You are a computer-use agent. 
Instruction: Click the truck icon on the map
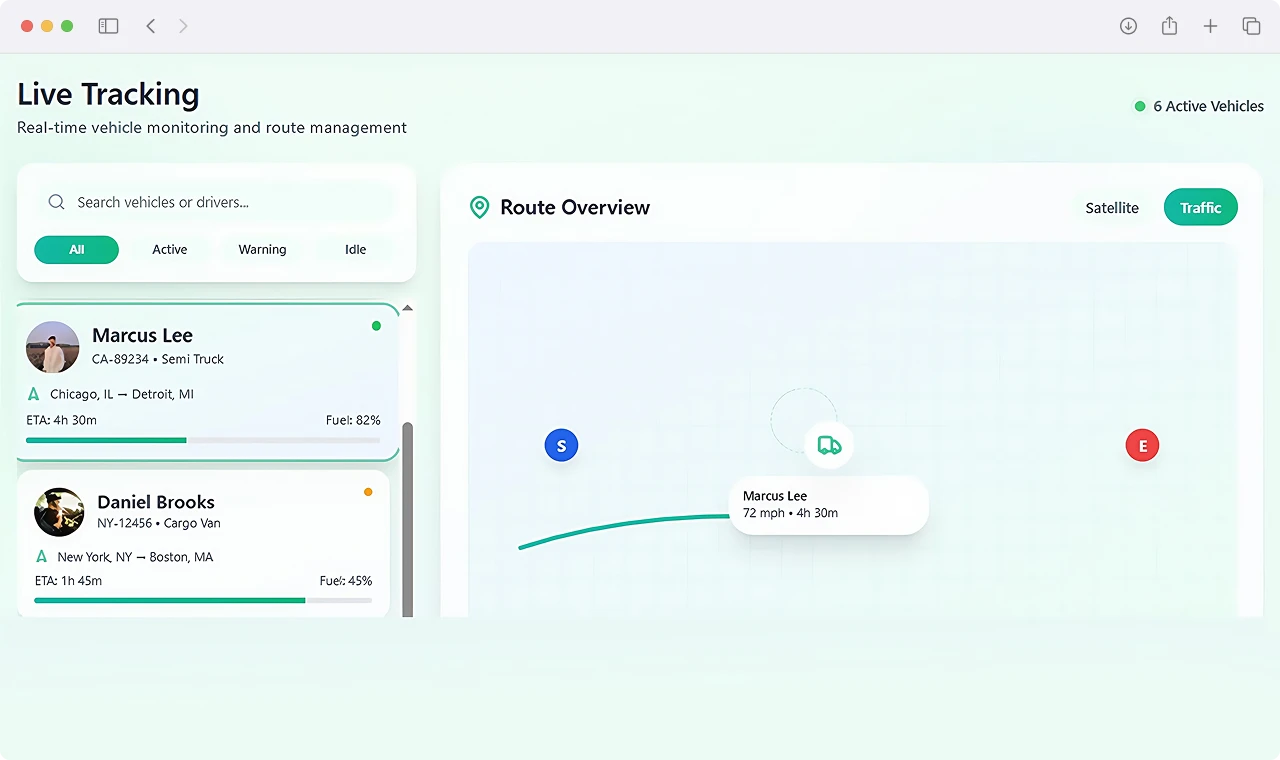829,445
